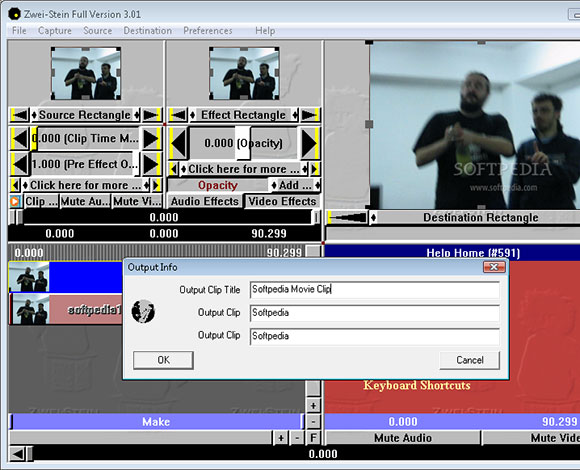Increase the Clip Time value with right arrow

tap(151, 139)
